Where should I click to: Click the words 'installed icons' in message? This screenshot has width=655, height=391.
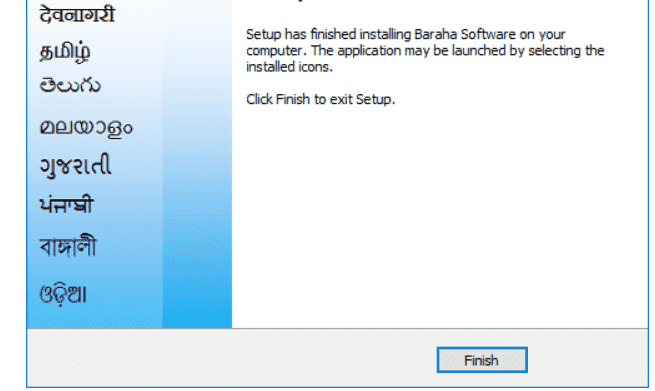[288, 67]
